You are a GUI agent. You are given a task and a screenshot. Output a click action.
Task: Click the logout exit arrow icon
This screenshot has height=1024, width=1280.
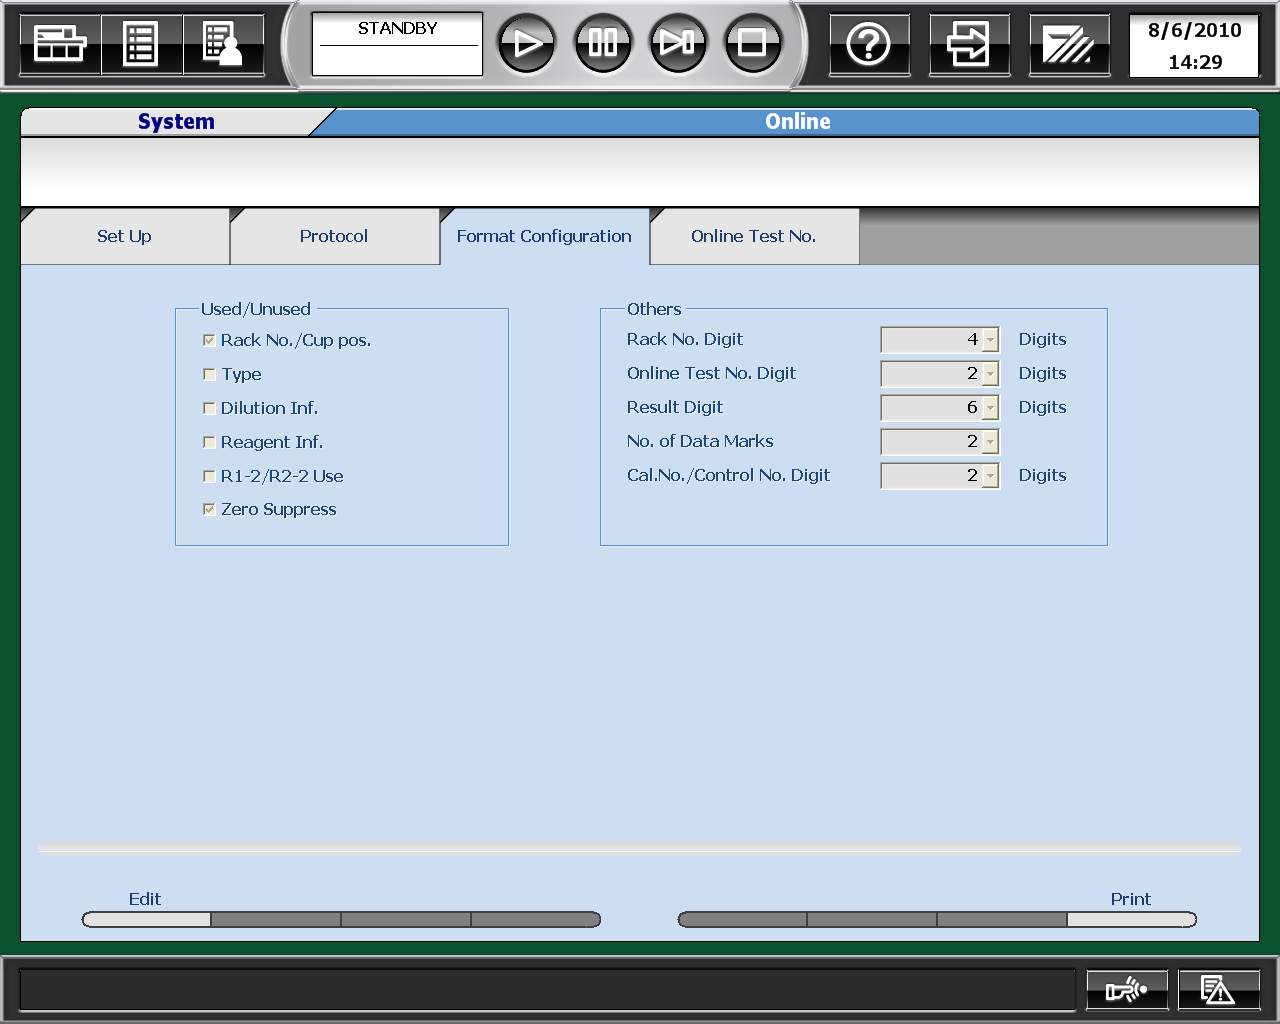968,44
